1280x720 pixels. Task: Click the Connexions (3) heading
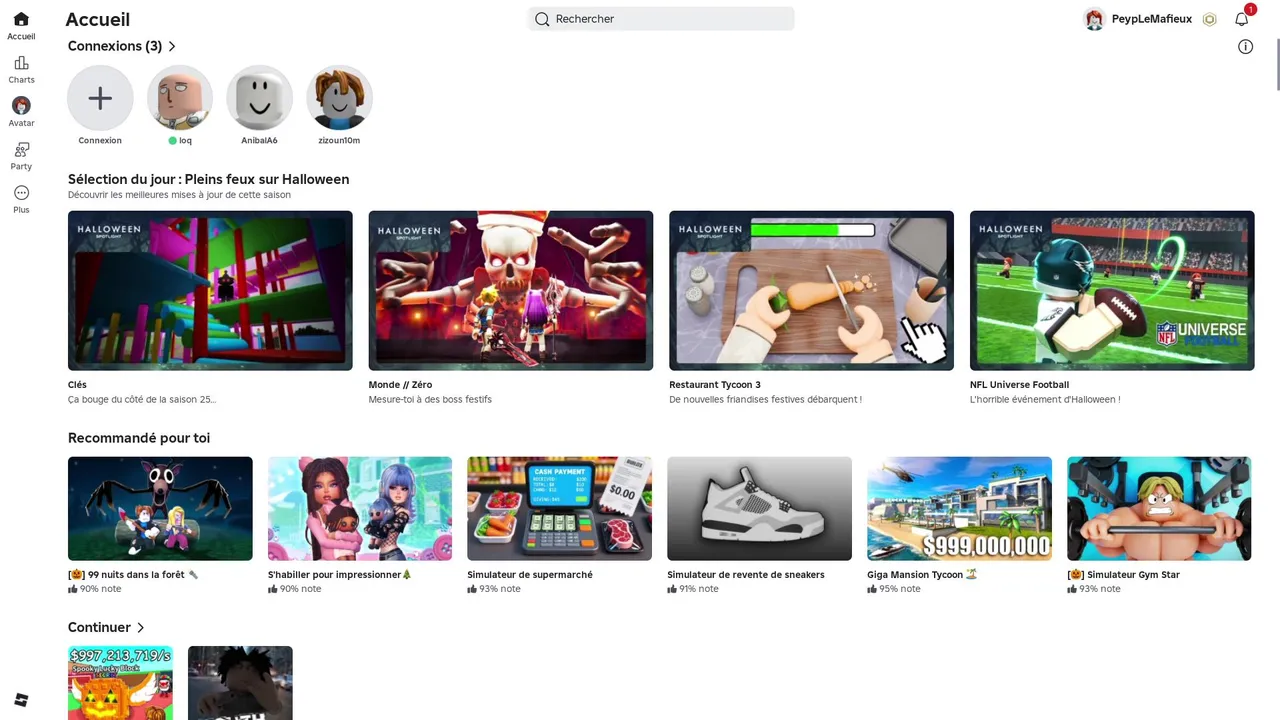click(x=115, y=46)
